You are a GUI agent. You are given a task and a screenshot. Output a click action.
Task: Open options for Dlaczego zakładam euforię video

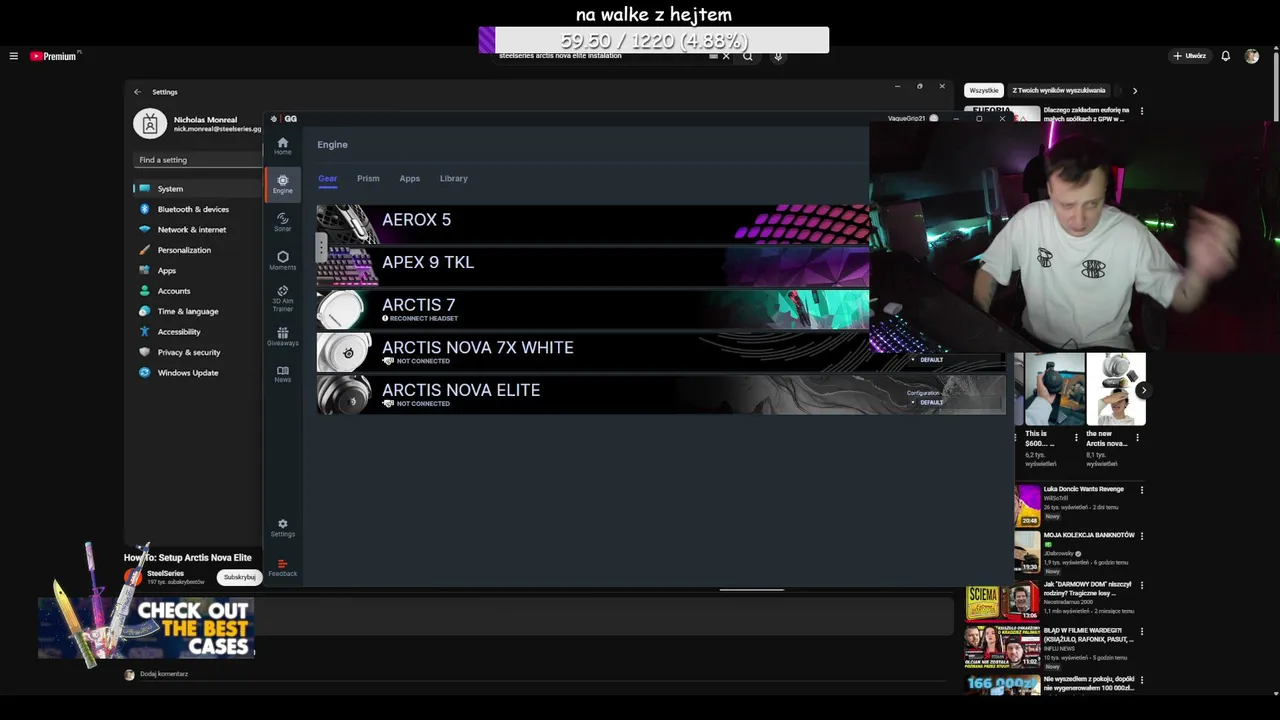[1142, 111]
